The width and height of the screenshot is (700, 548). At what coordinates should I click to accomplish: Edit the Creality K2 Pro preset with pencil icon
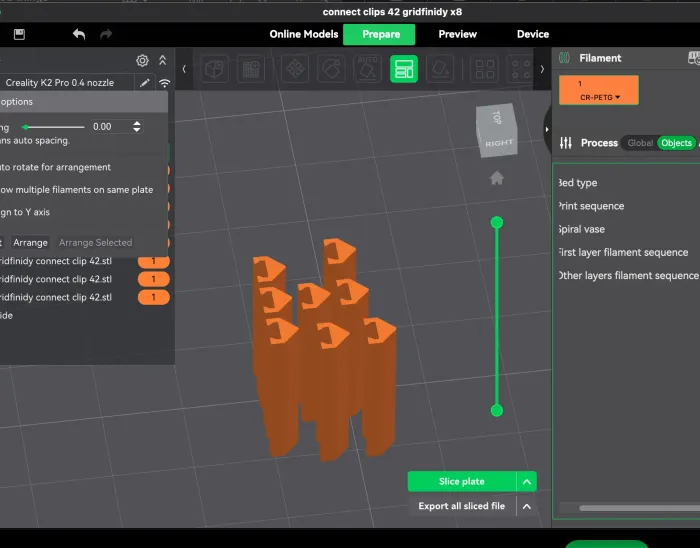coord(145,83)
